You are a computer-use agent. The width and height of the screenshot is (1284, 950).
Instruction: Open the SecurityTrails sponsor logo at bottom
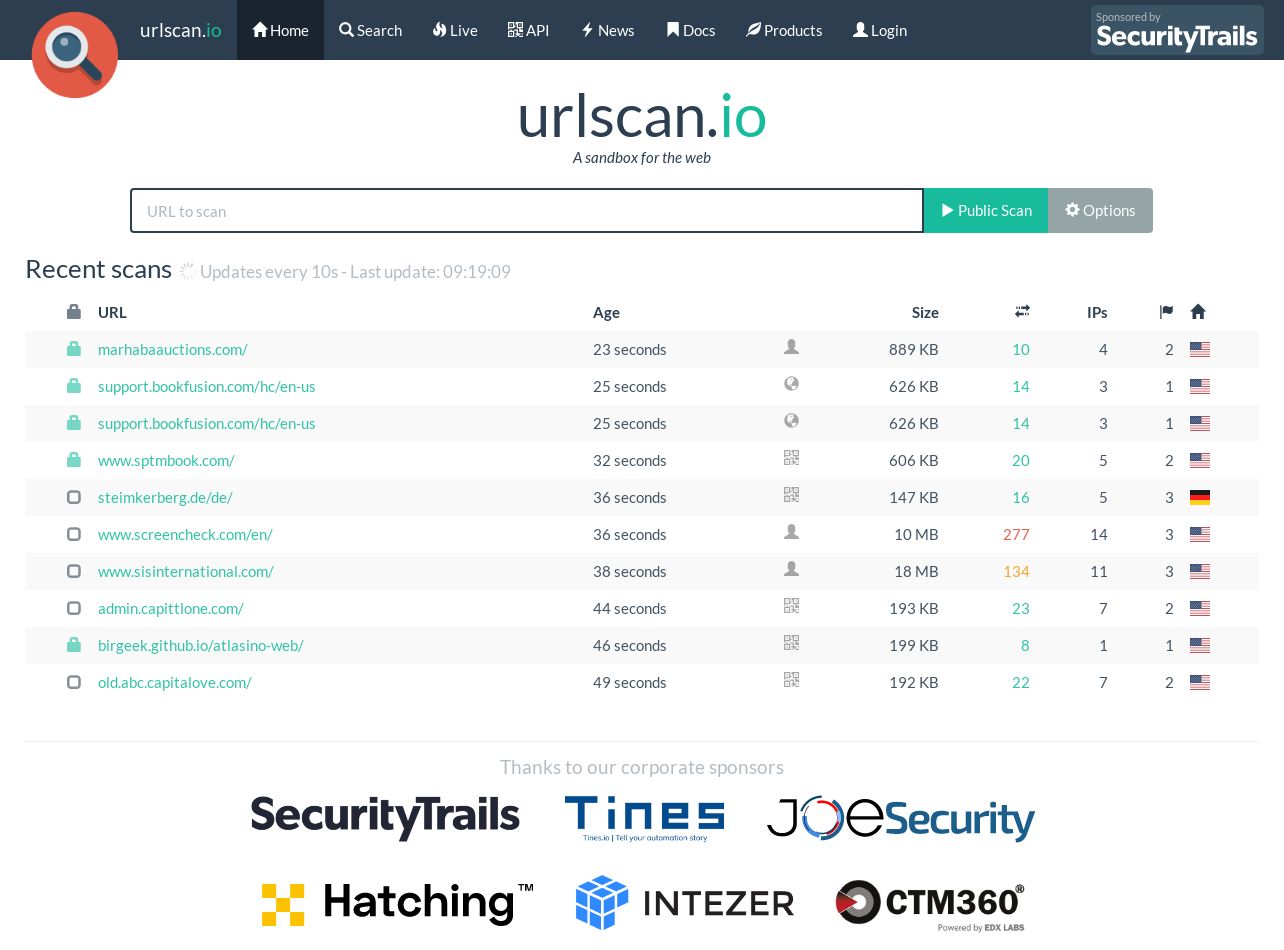pos(385,817)
